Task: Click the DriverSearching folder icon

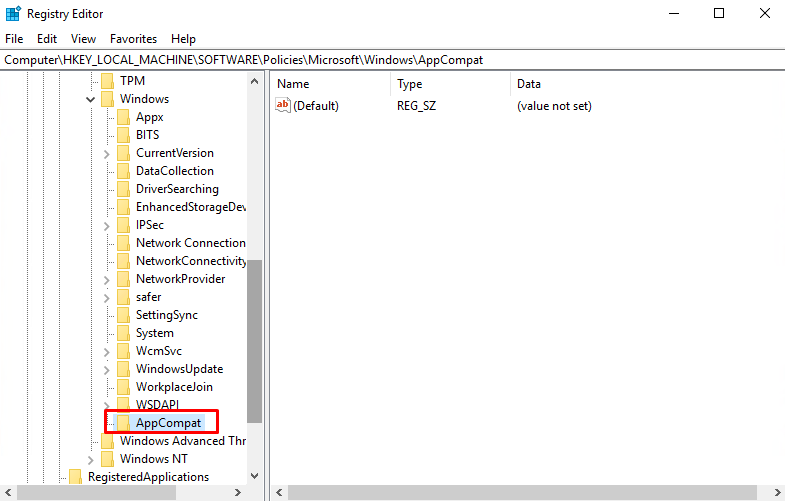Action: (123, 189)
